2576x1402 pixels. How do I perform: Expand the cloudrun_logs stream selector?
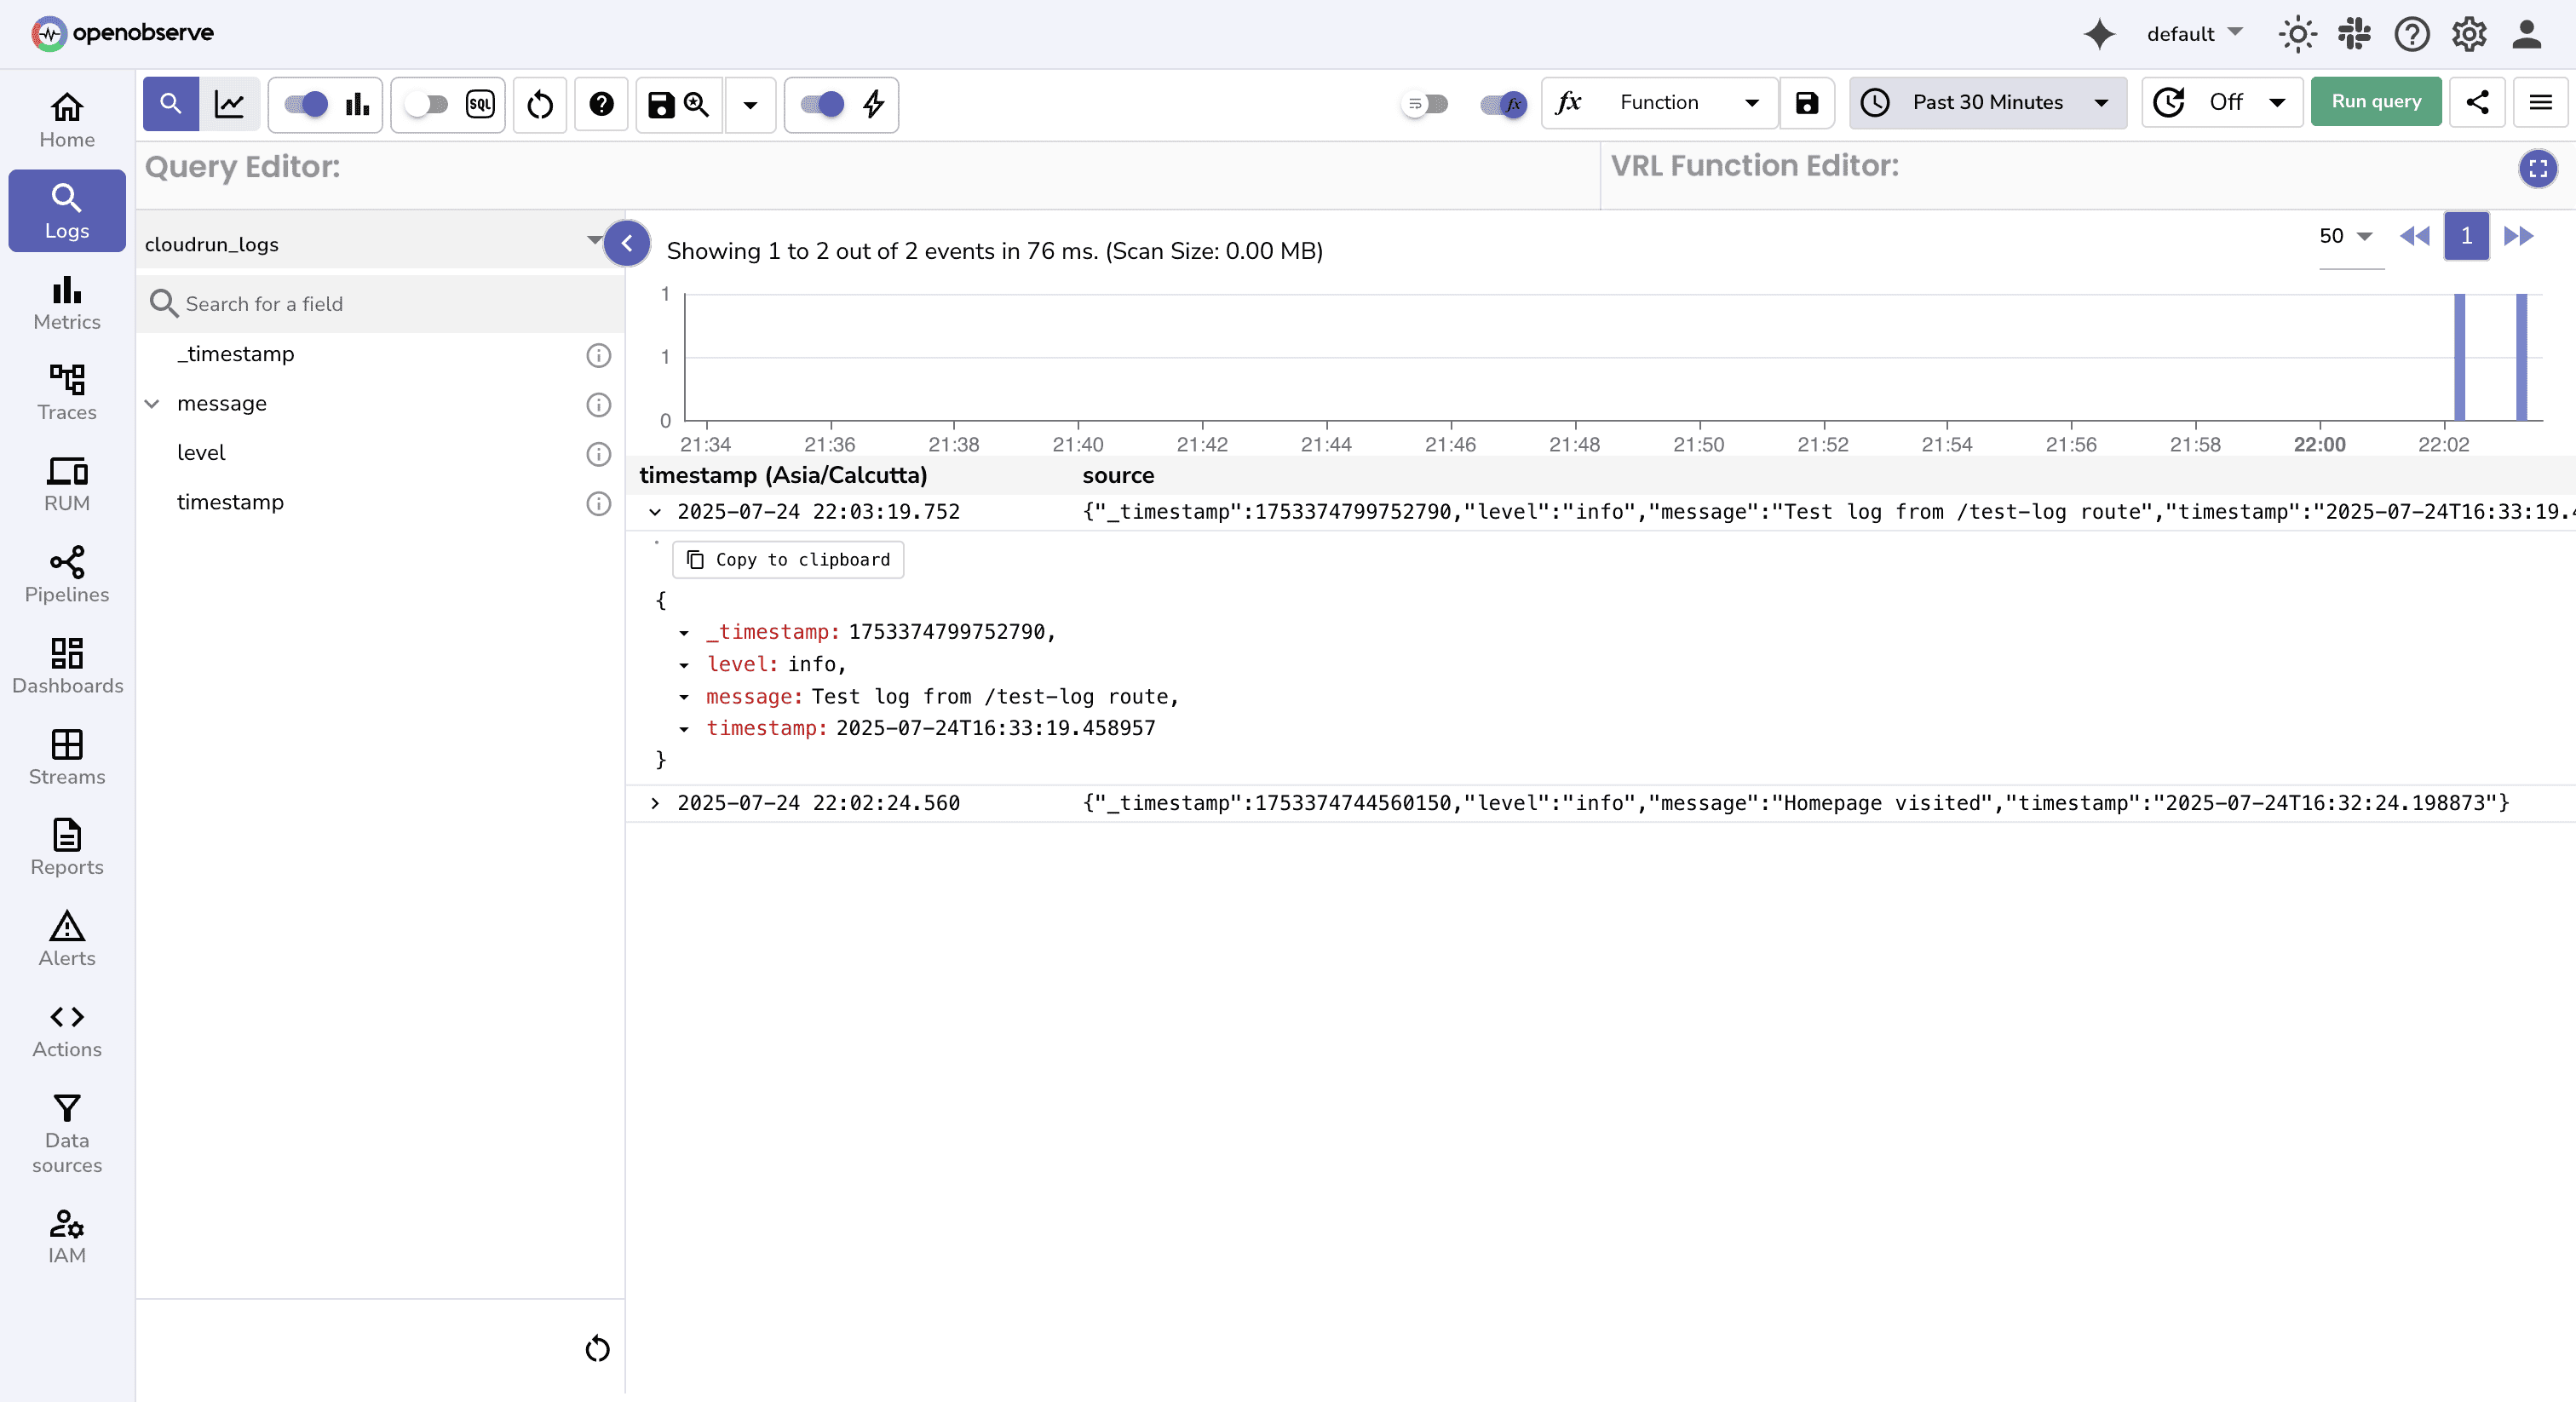click(594, 242)
